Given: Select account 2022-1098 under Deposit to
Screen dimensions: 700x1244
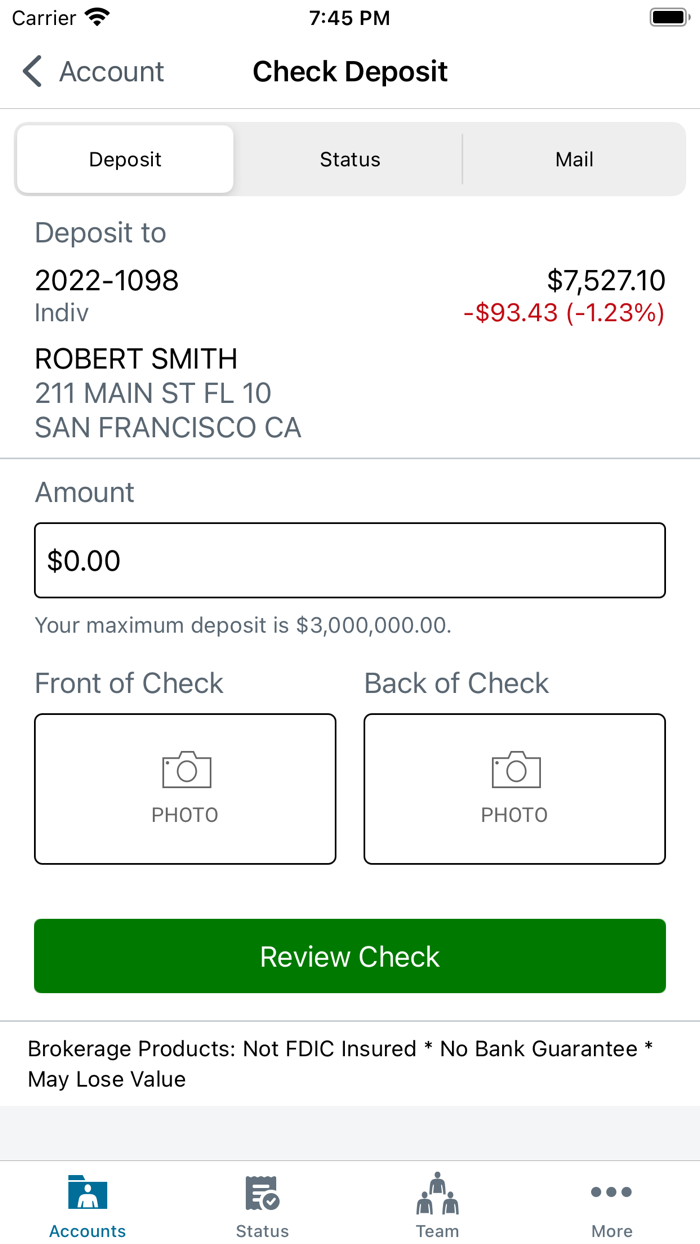Looking at the screenshot, I should pos(106,281).
